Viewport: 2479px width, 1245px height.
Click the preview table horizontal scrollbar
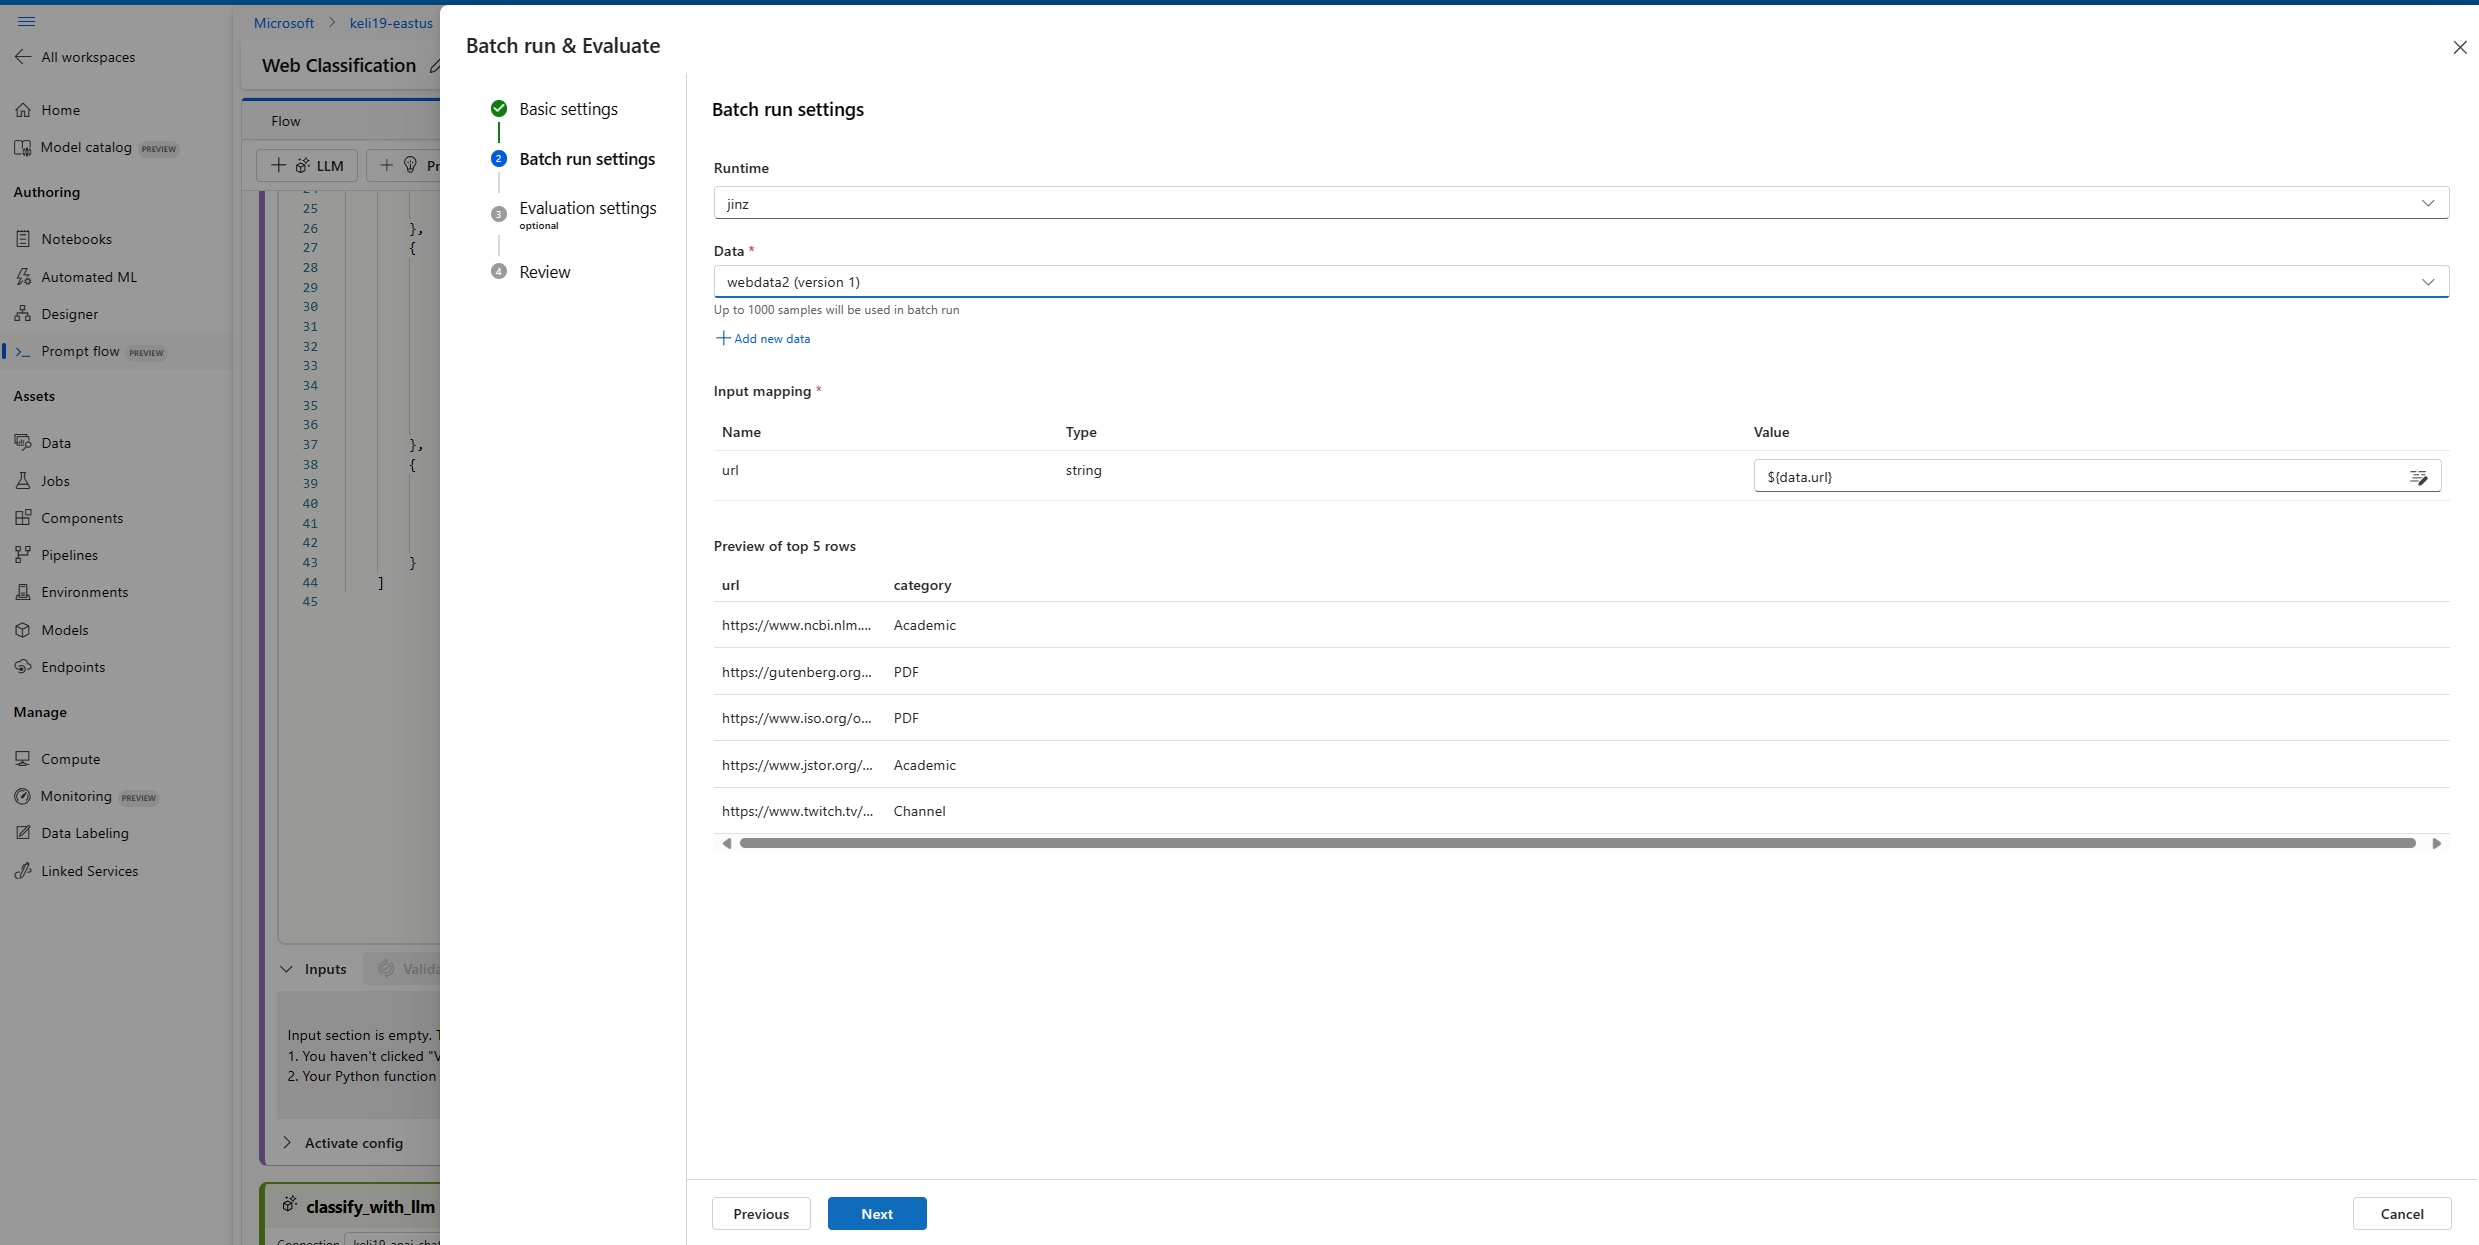click(x=1577, y=843)
